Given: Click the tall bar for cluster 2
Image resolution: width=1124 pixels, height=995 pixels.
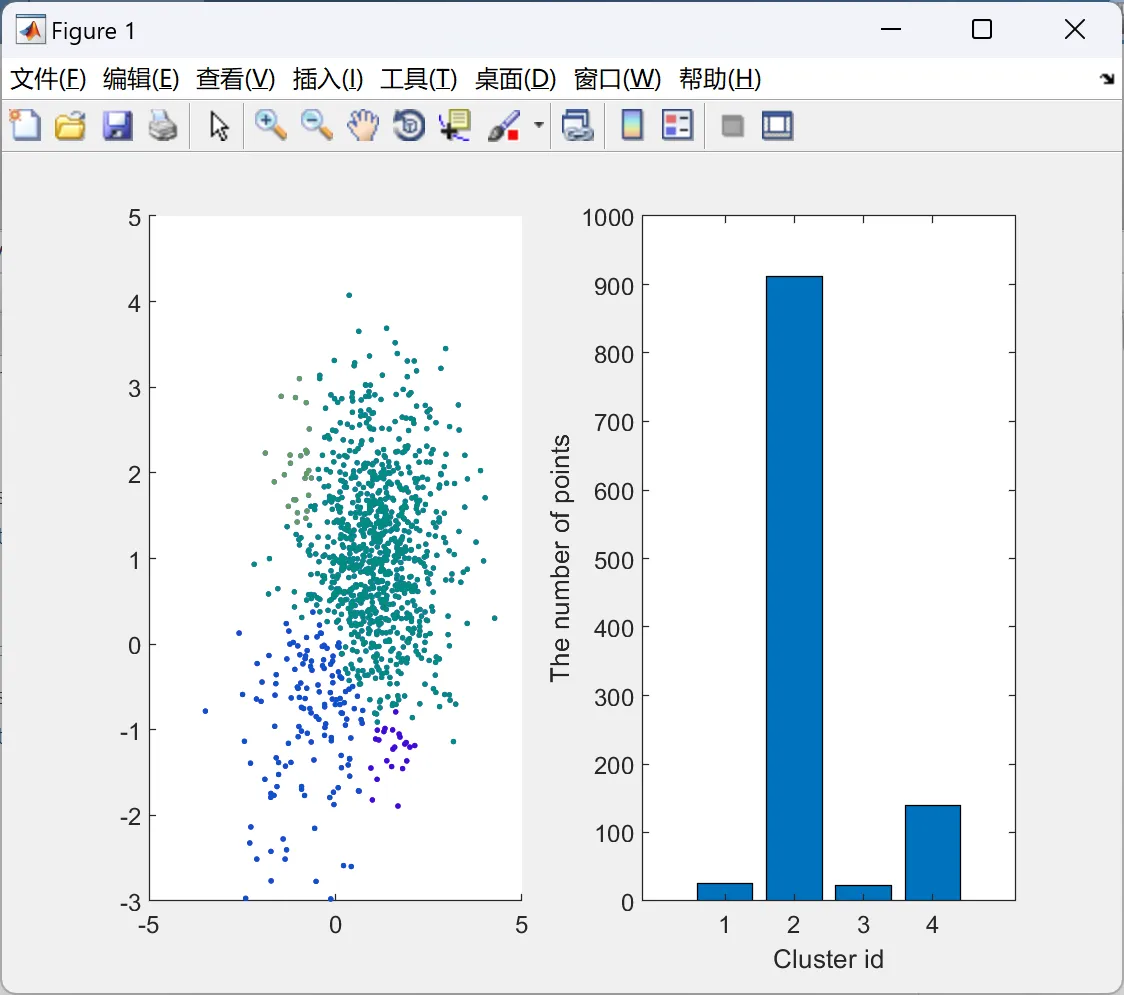Looking at the screenshot, I should coord(794,589).
